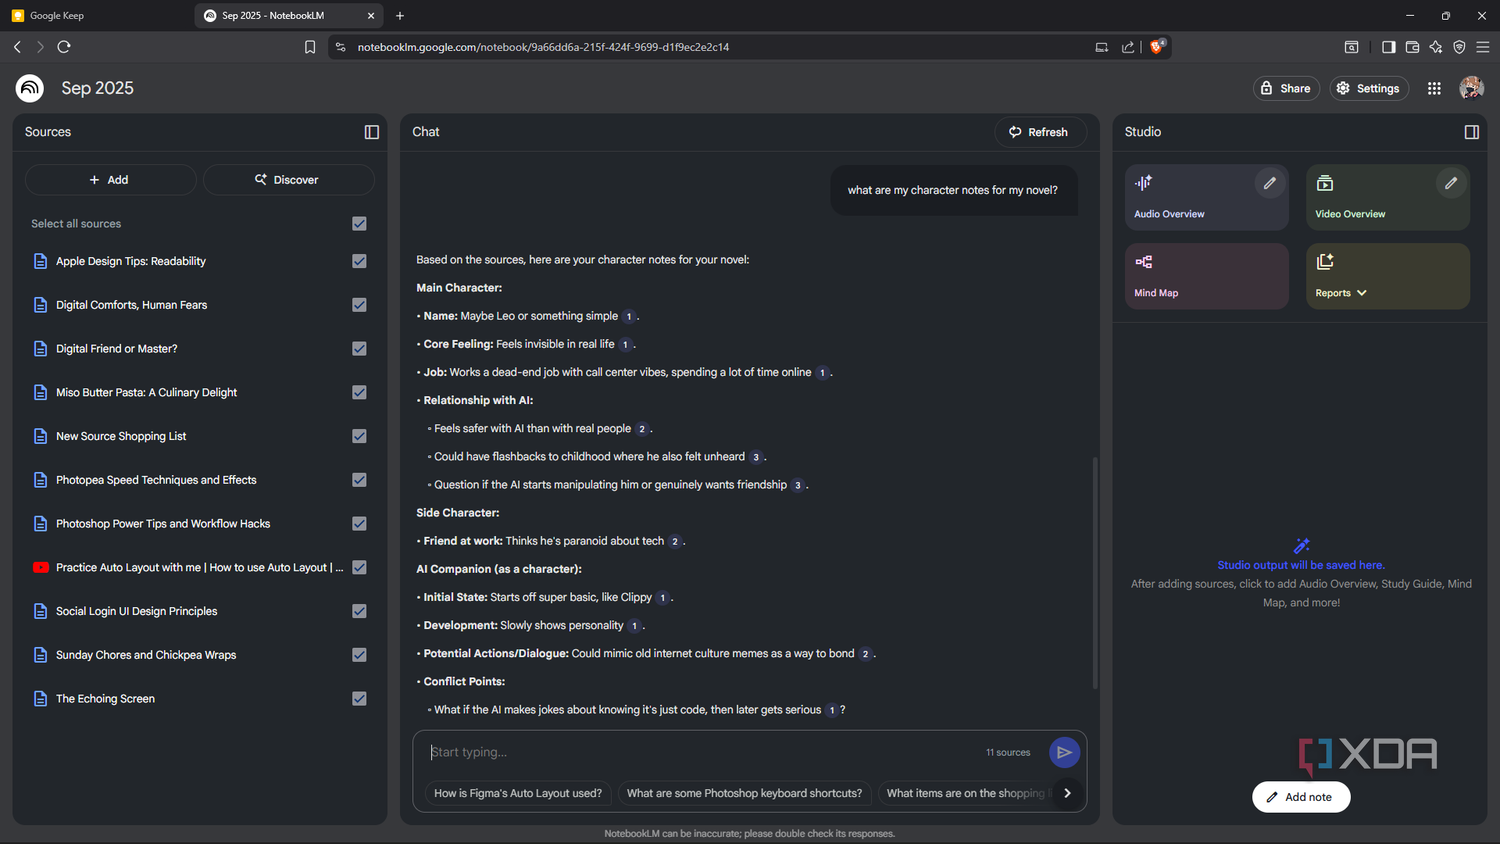Click the Add source button

point(110,180)
